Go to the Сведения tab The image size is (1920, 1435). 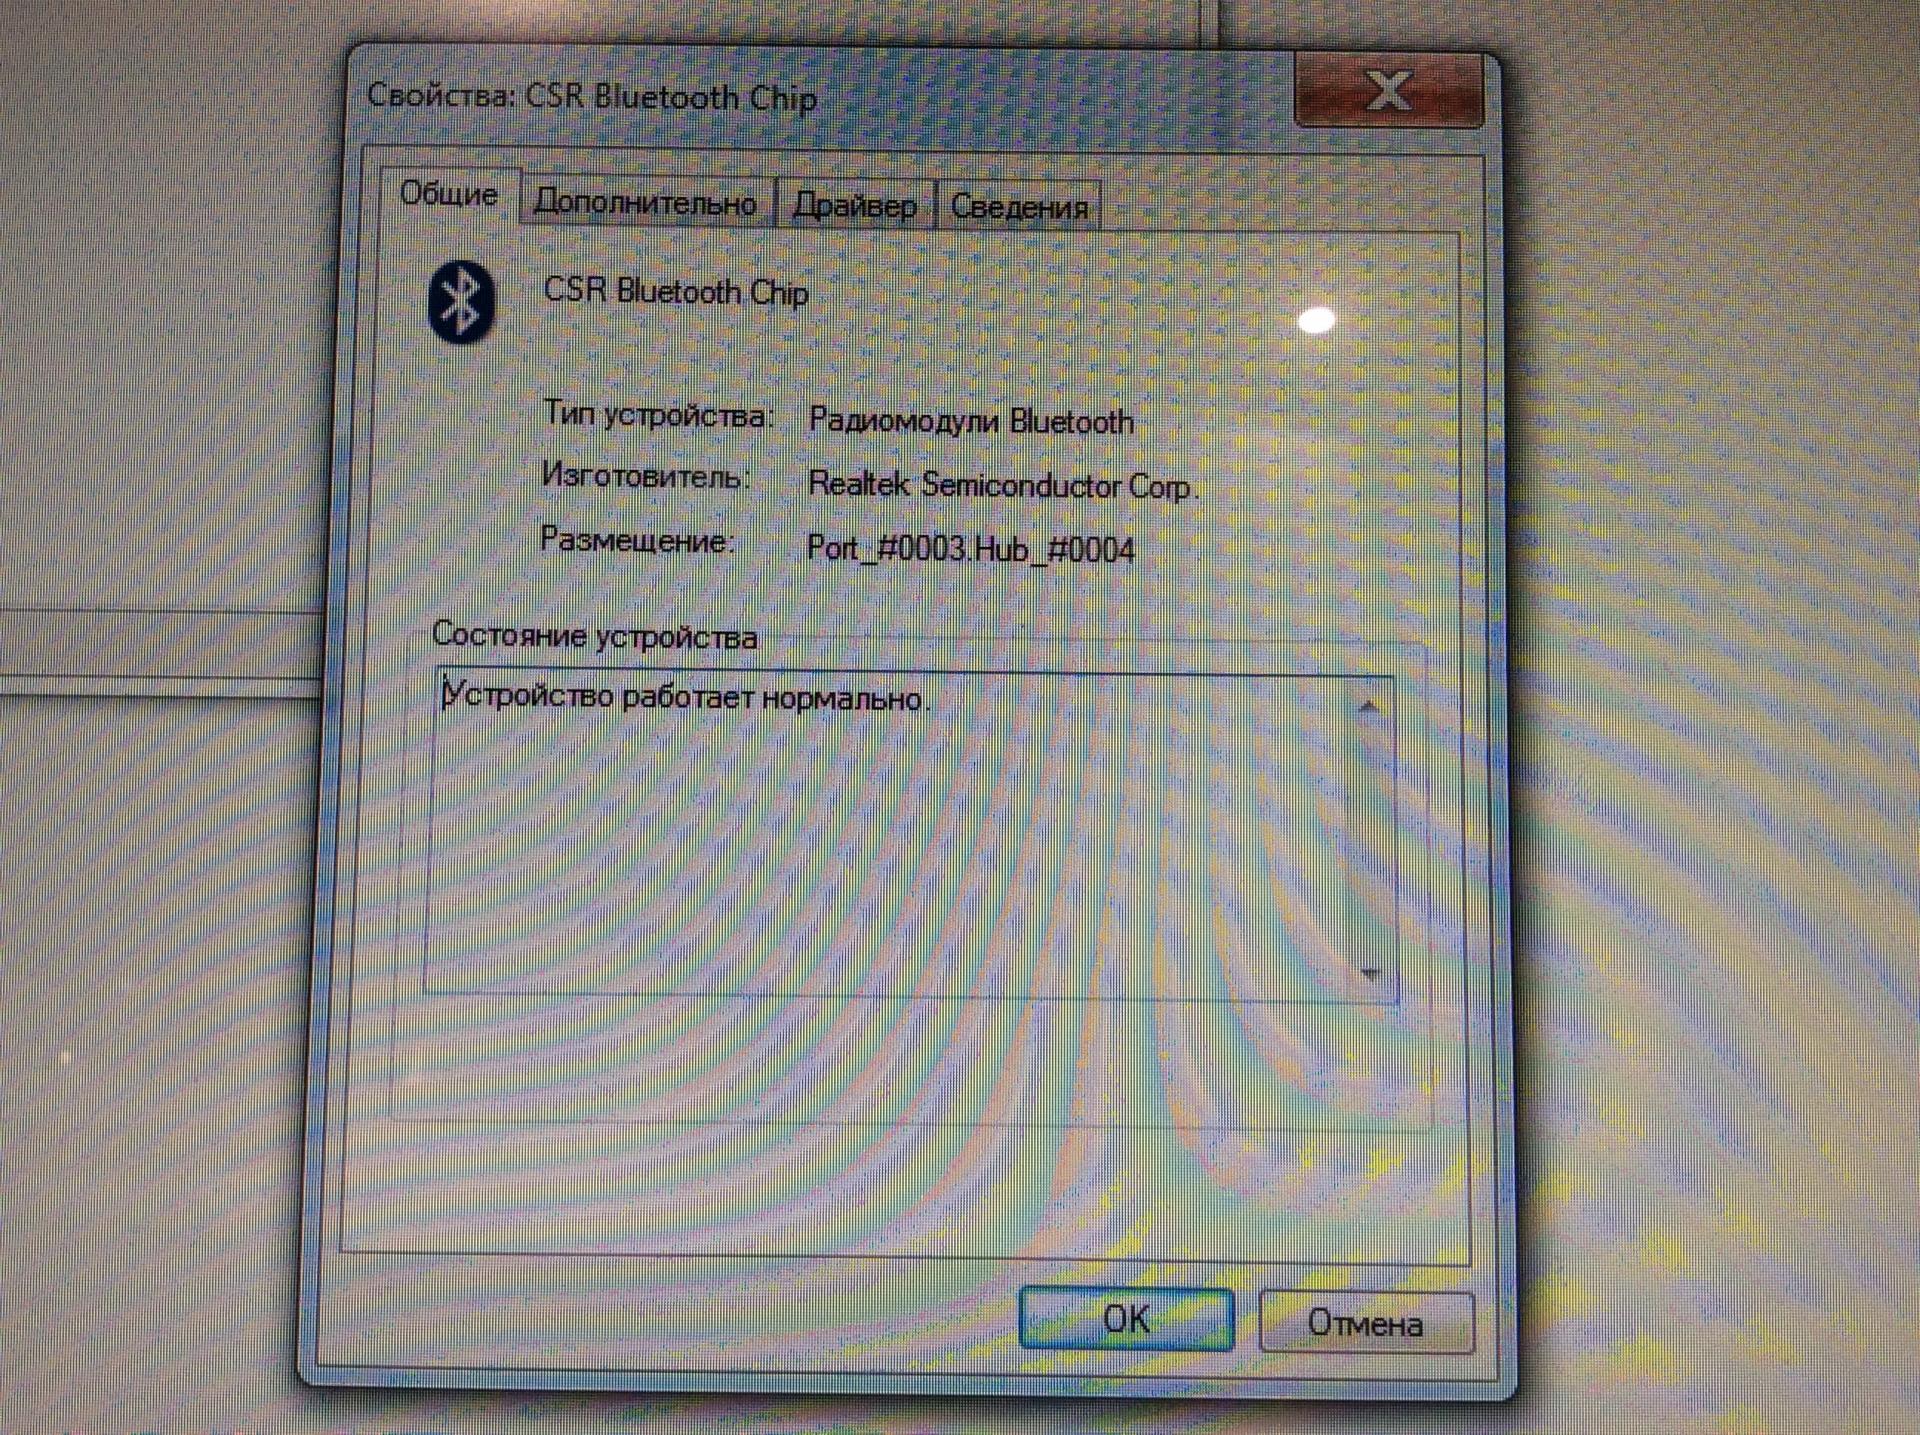(x=1019, y=206)
